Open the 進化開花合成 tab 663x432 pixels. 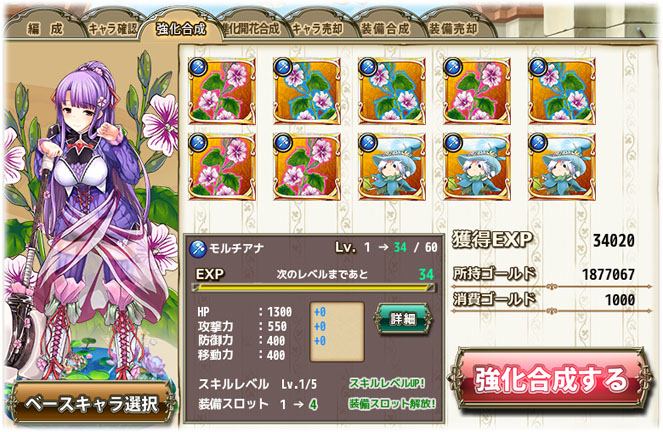(x=252, y=28)
